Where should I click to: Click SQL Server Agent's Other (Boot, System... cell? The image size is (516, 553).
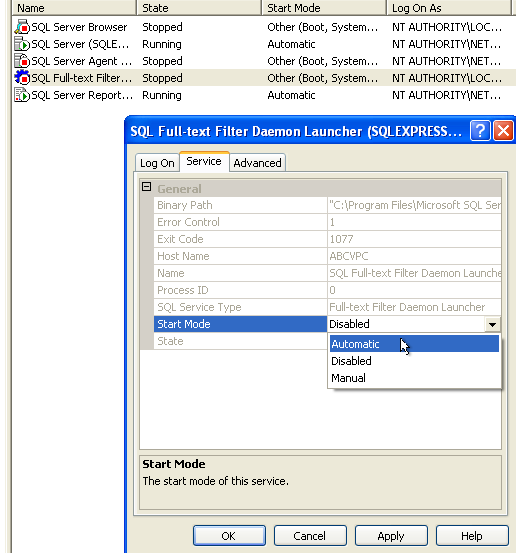click(x=322, y=61)
